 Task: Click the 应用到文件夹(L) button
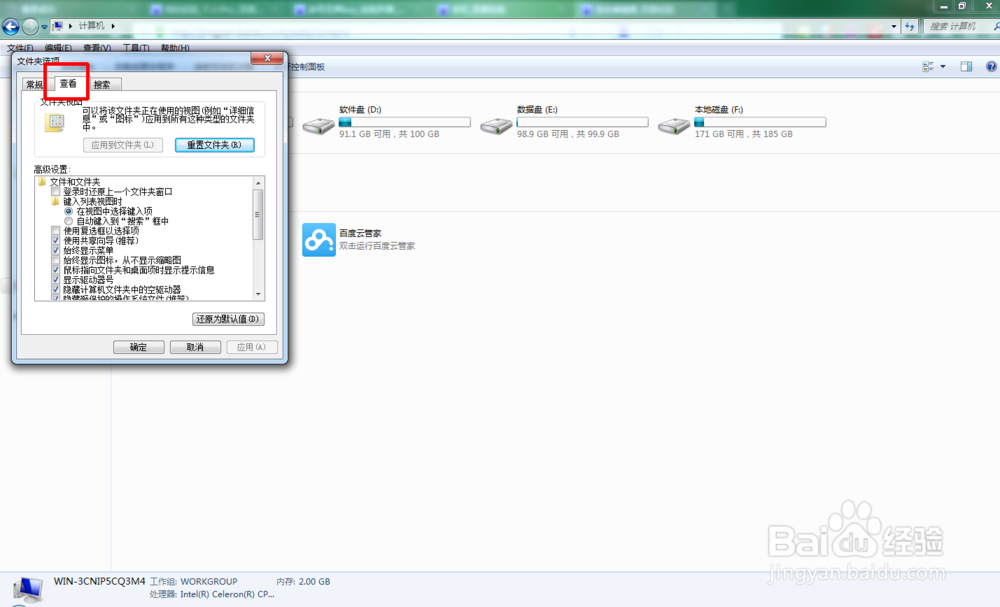coord(122,145)
